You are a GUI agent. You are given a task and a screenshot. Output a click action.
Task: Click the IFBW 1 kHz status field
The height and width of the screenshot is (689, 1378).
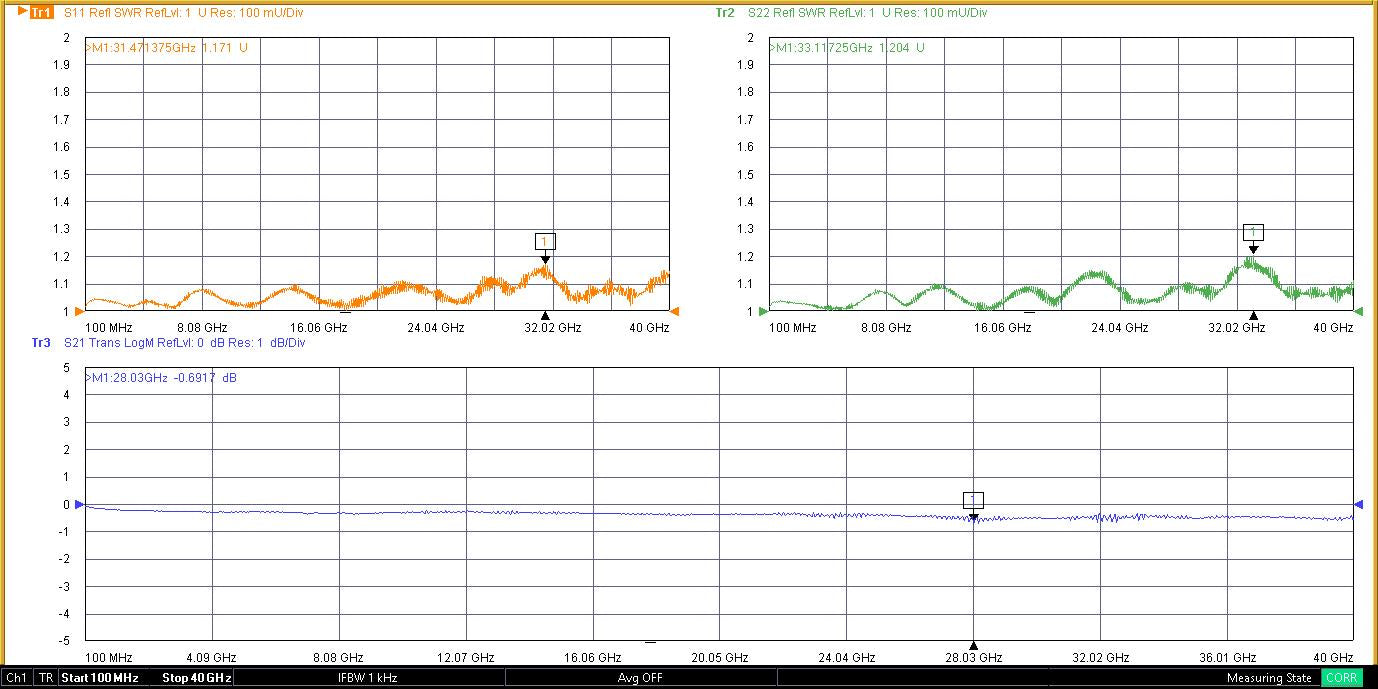click(x=368, y=678)
